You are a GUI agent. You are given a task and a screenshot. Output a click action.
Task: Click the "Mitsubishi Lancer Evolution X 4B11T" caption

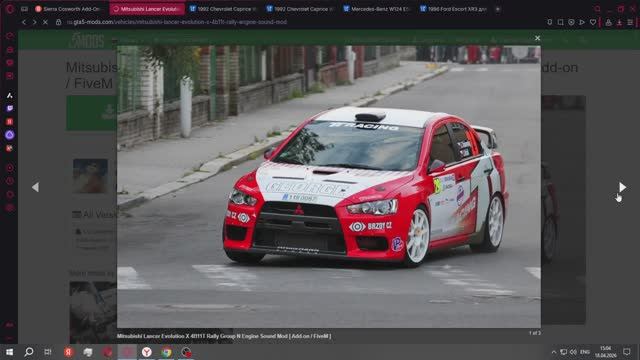[224, 336]
